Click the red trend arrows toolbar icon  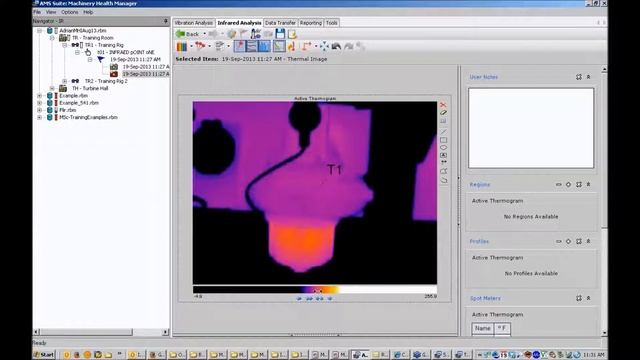pyautogui.click(x=200, y=46)
